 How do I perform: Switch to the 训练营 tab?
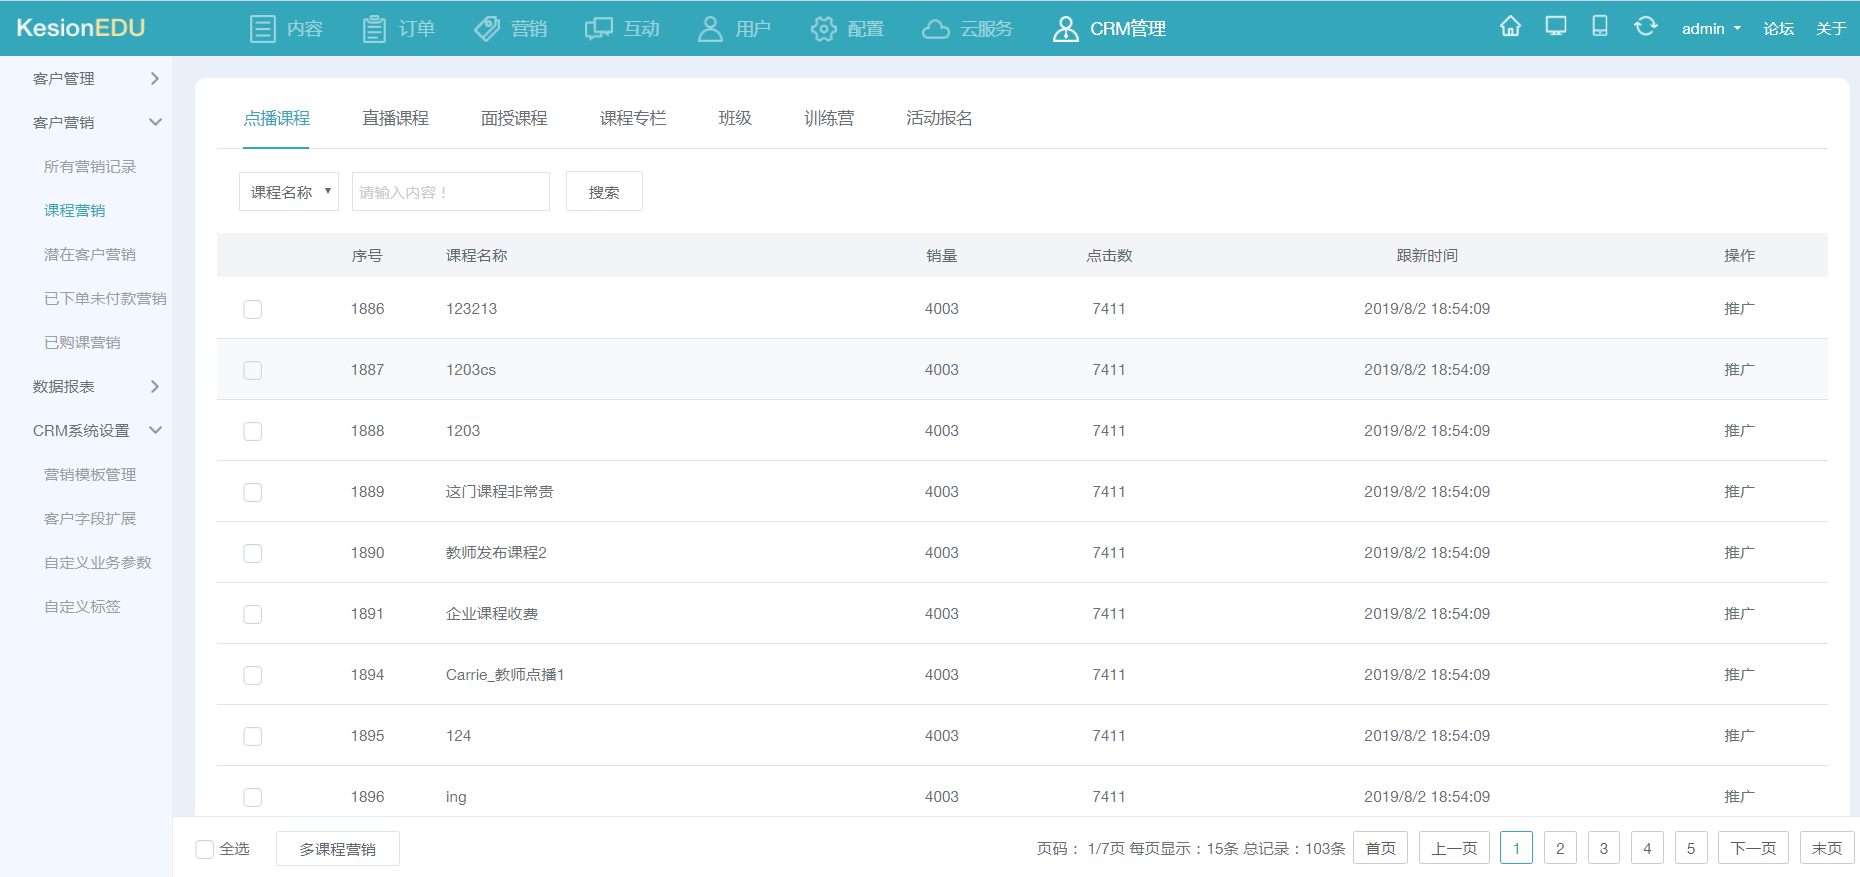pyautogui.click(x=829, y=118)
